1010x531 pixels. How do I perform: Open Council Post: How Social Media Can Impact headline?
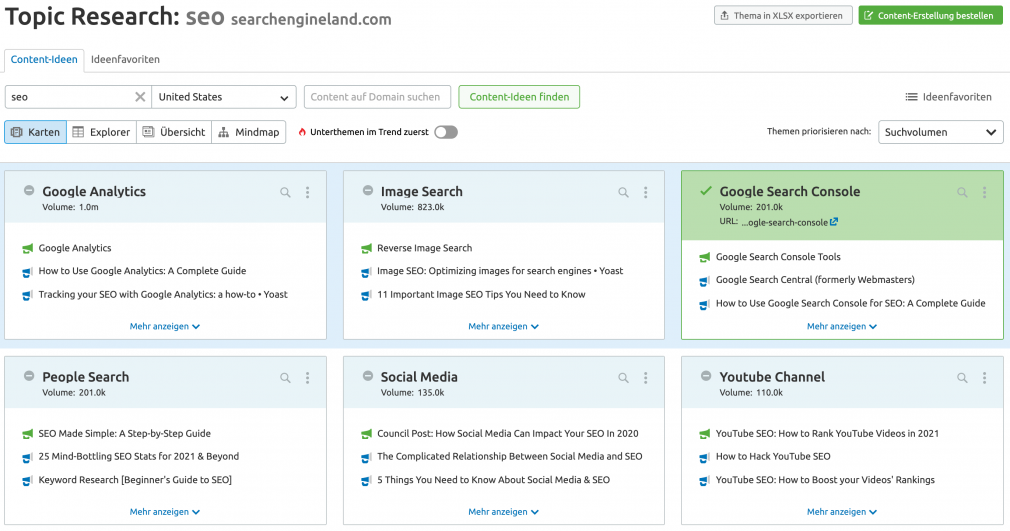[508, 434]
